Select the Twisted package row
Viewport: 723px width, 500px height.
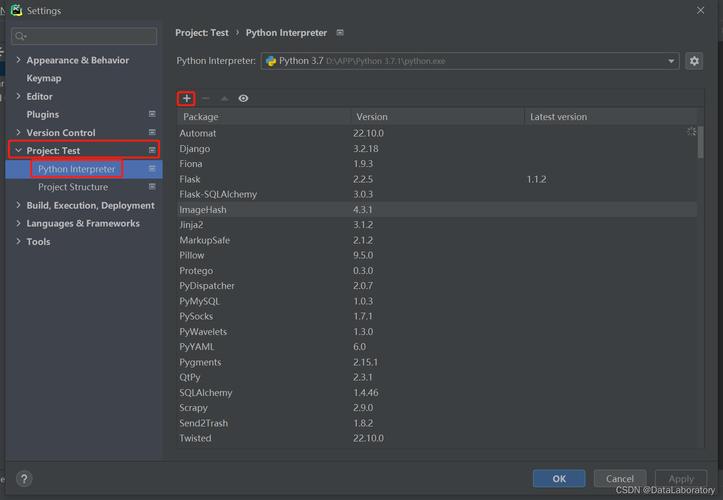point(437,438)
